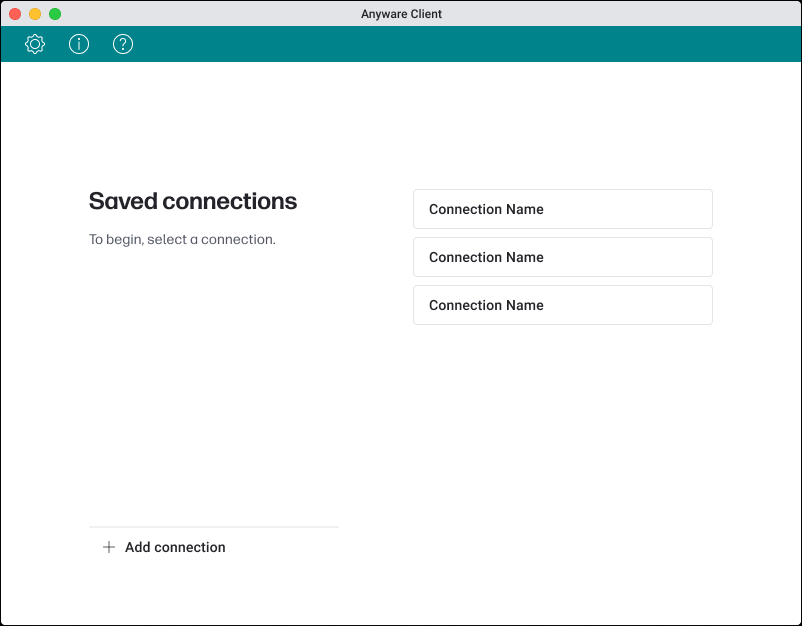Select the middle Connection Name entry
The height and width of the screenshot is (626, 802).
point(563,257)
